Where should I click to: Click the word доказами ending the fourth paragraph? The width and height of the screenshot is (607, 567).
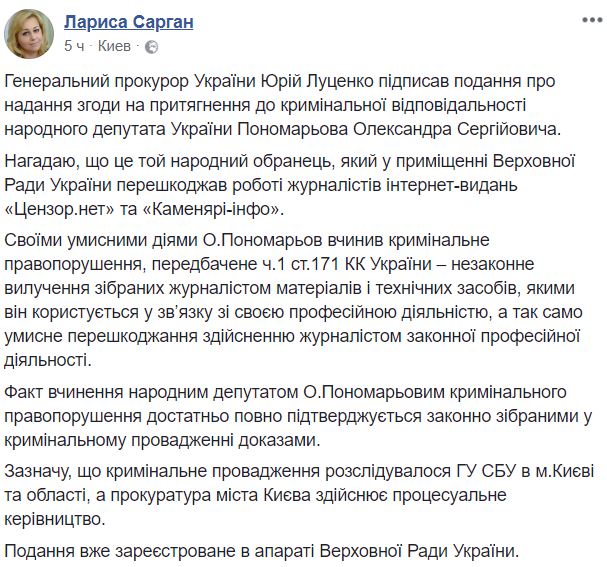click(280, 440)
